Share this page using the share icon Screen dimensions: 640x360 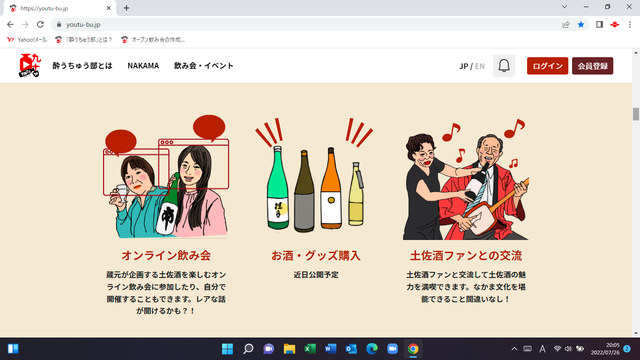click(566, 24)
